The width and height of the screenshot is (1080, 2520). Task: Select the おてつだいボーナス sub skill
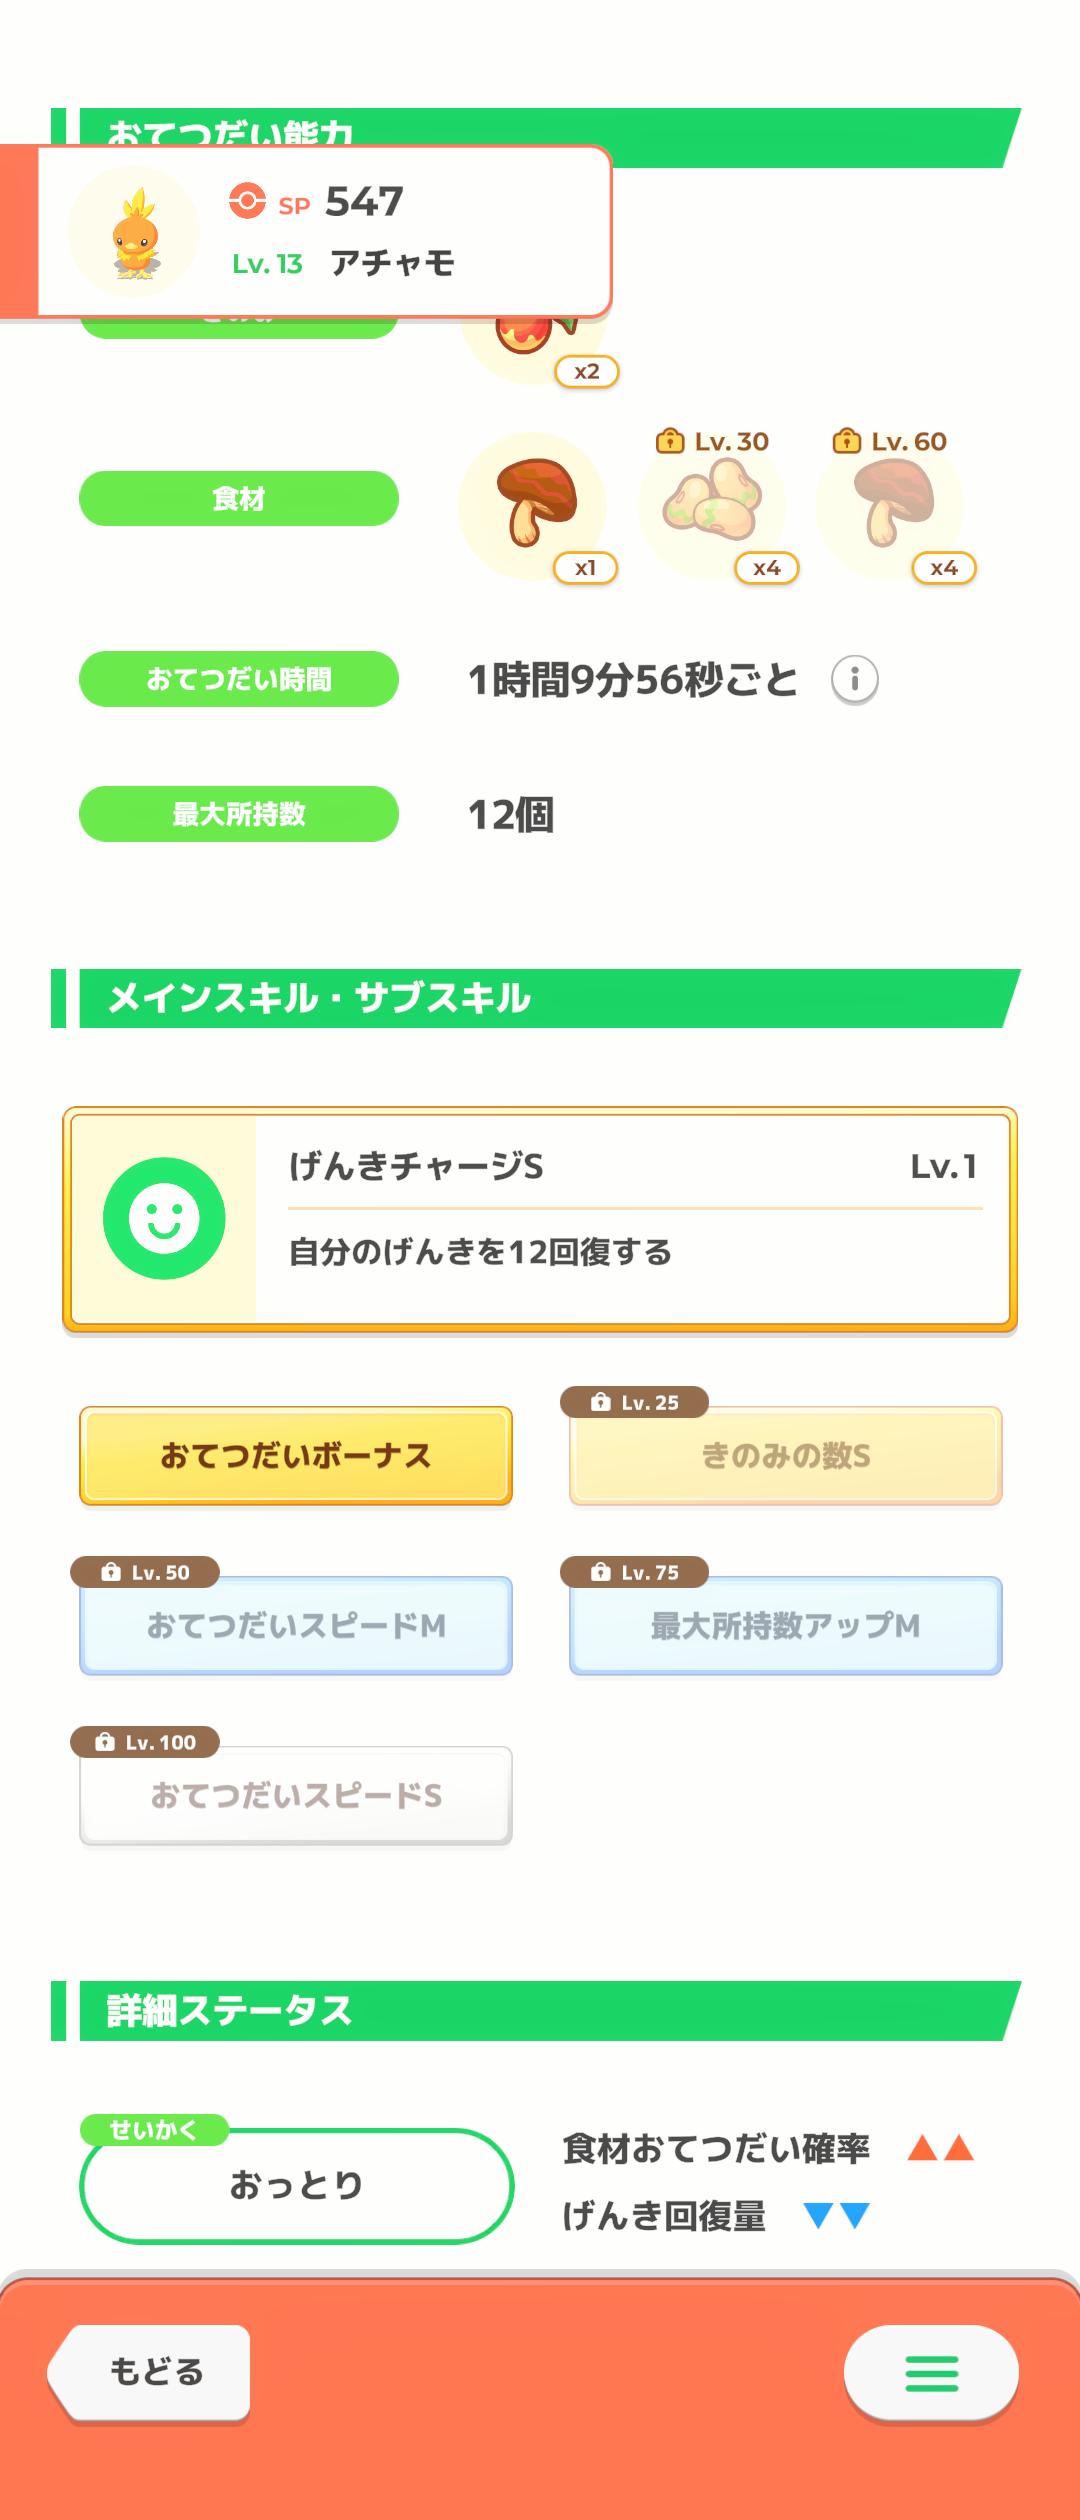point(296,1455)
